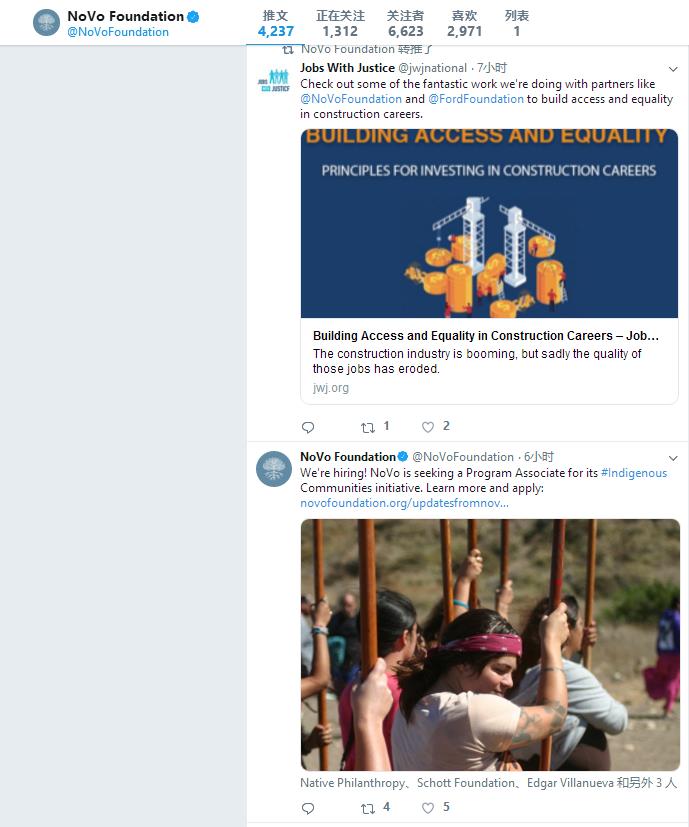The width and height of the screenshot is (689, 827).
Task: Like the Jobs With Justice tweet
Action: [x=428, y=427]
